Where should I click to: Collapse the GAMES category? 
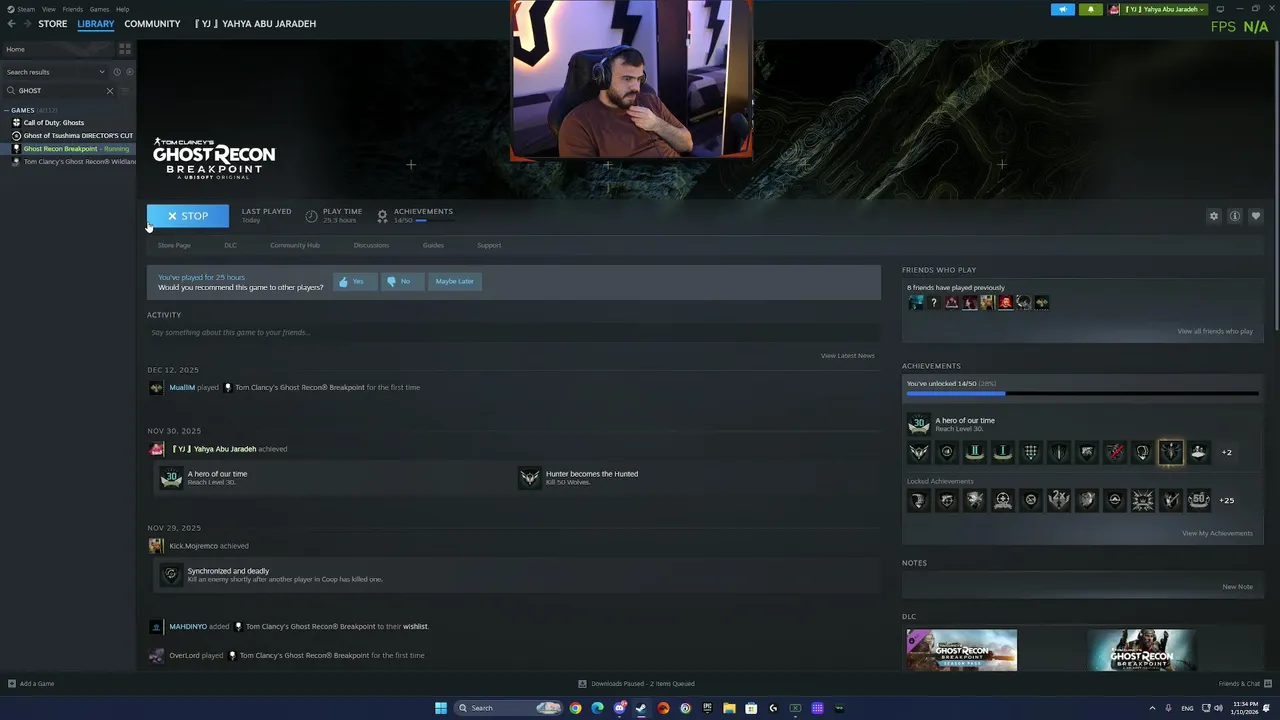7,110
